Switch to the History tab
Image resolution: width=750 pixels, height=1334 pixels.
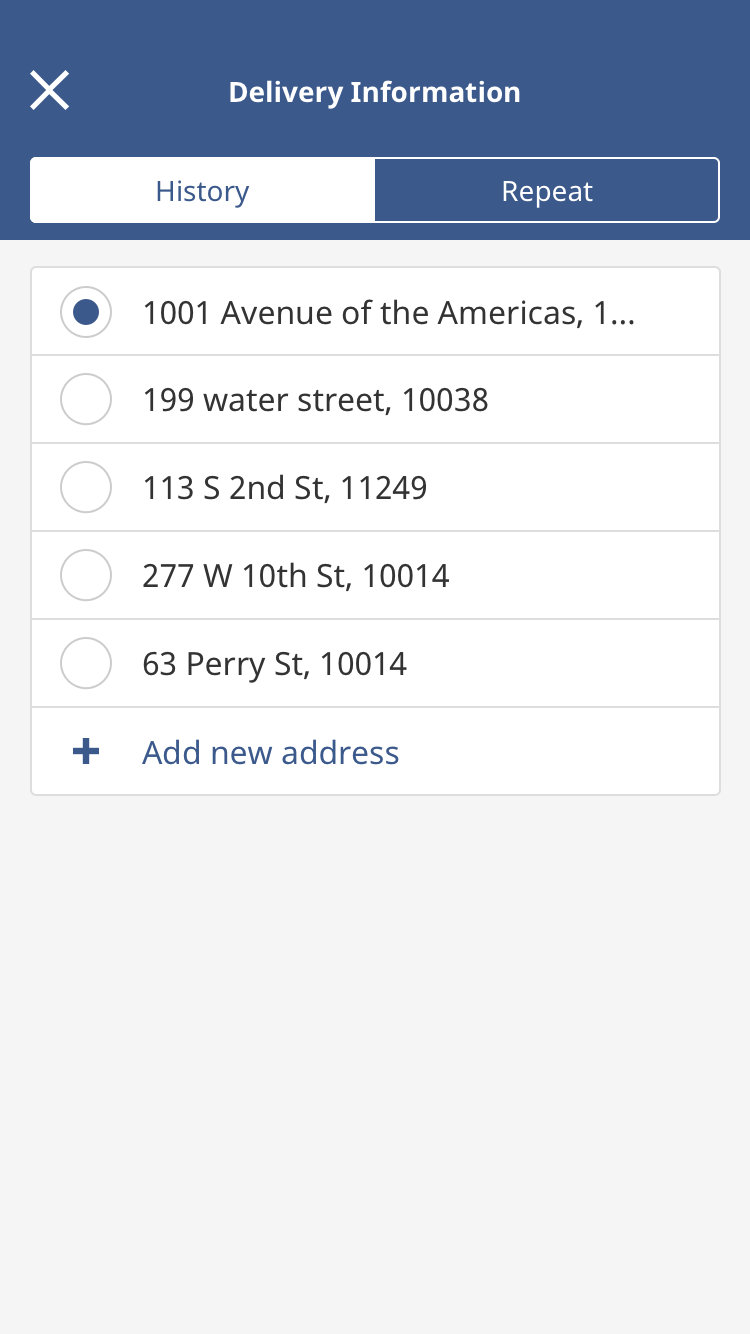[x=202, y=190]
